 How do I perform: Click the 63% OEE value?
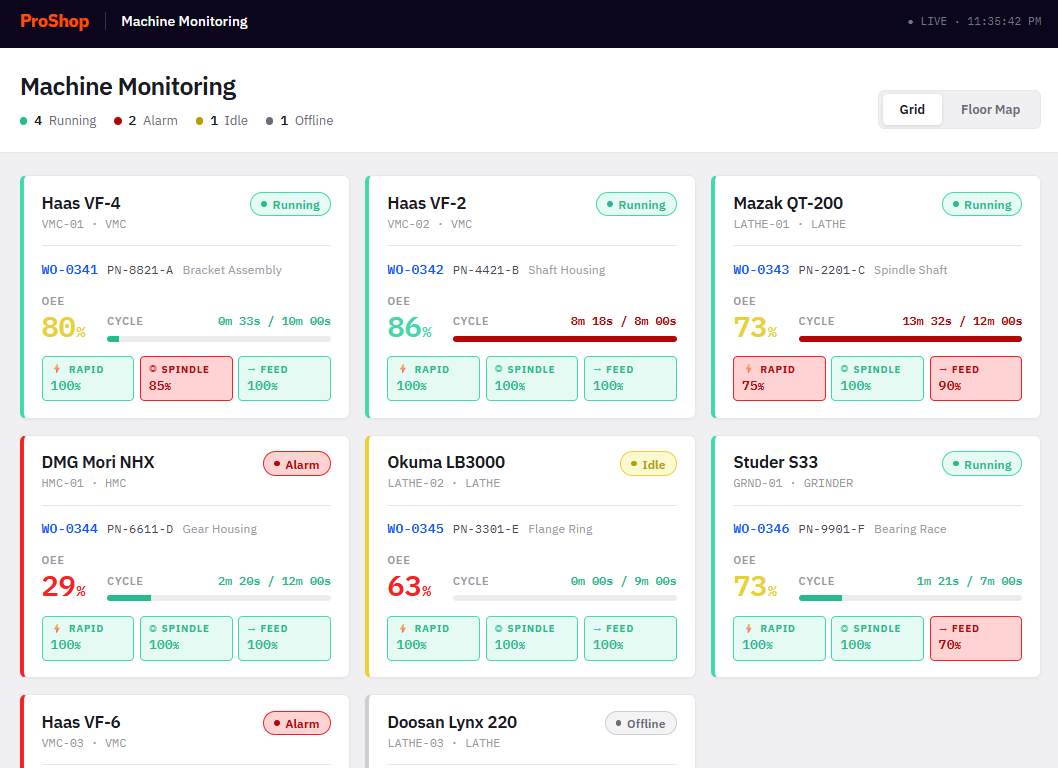click(x=410, y=586)
